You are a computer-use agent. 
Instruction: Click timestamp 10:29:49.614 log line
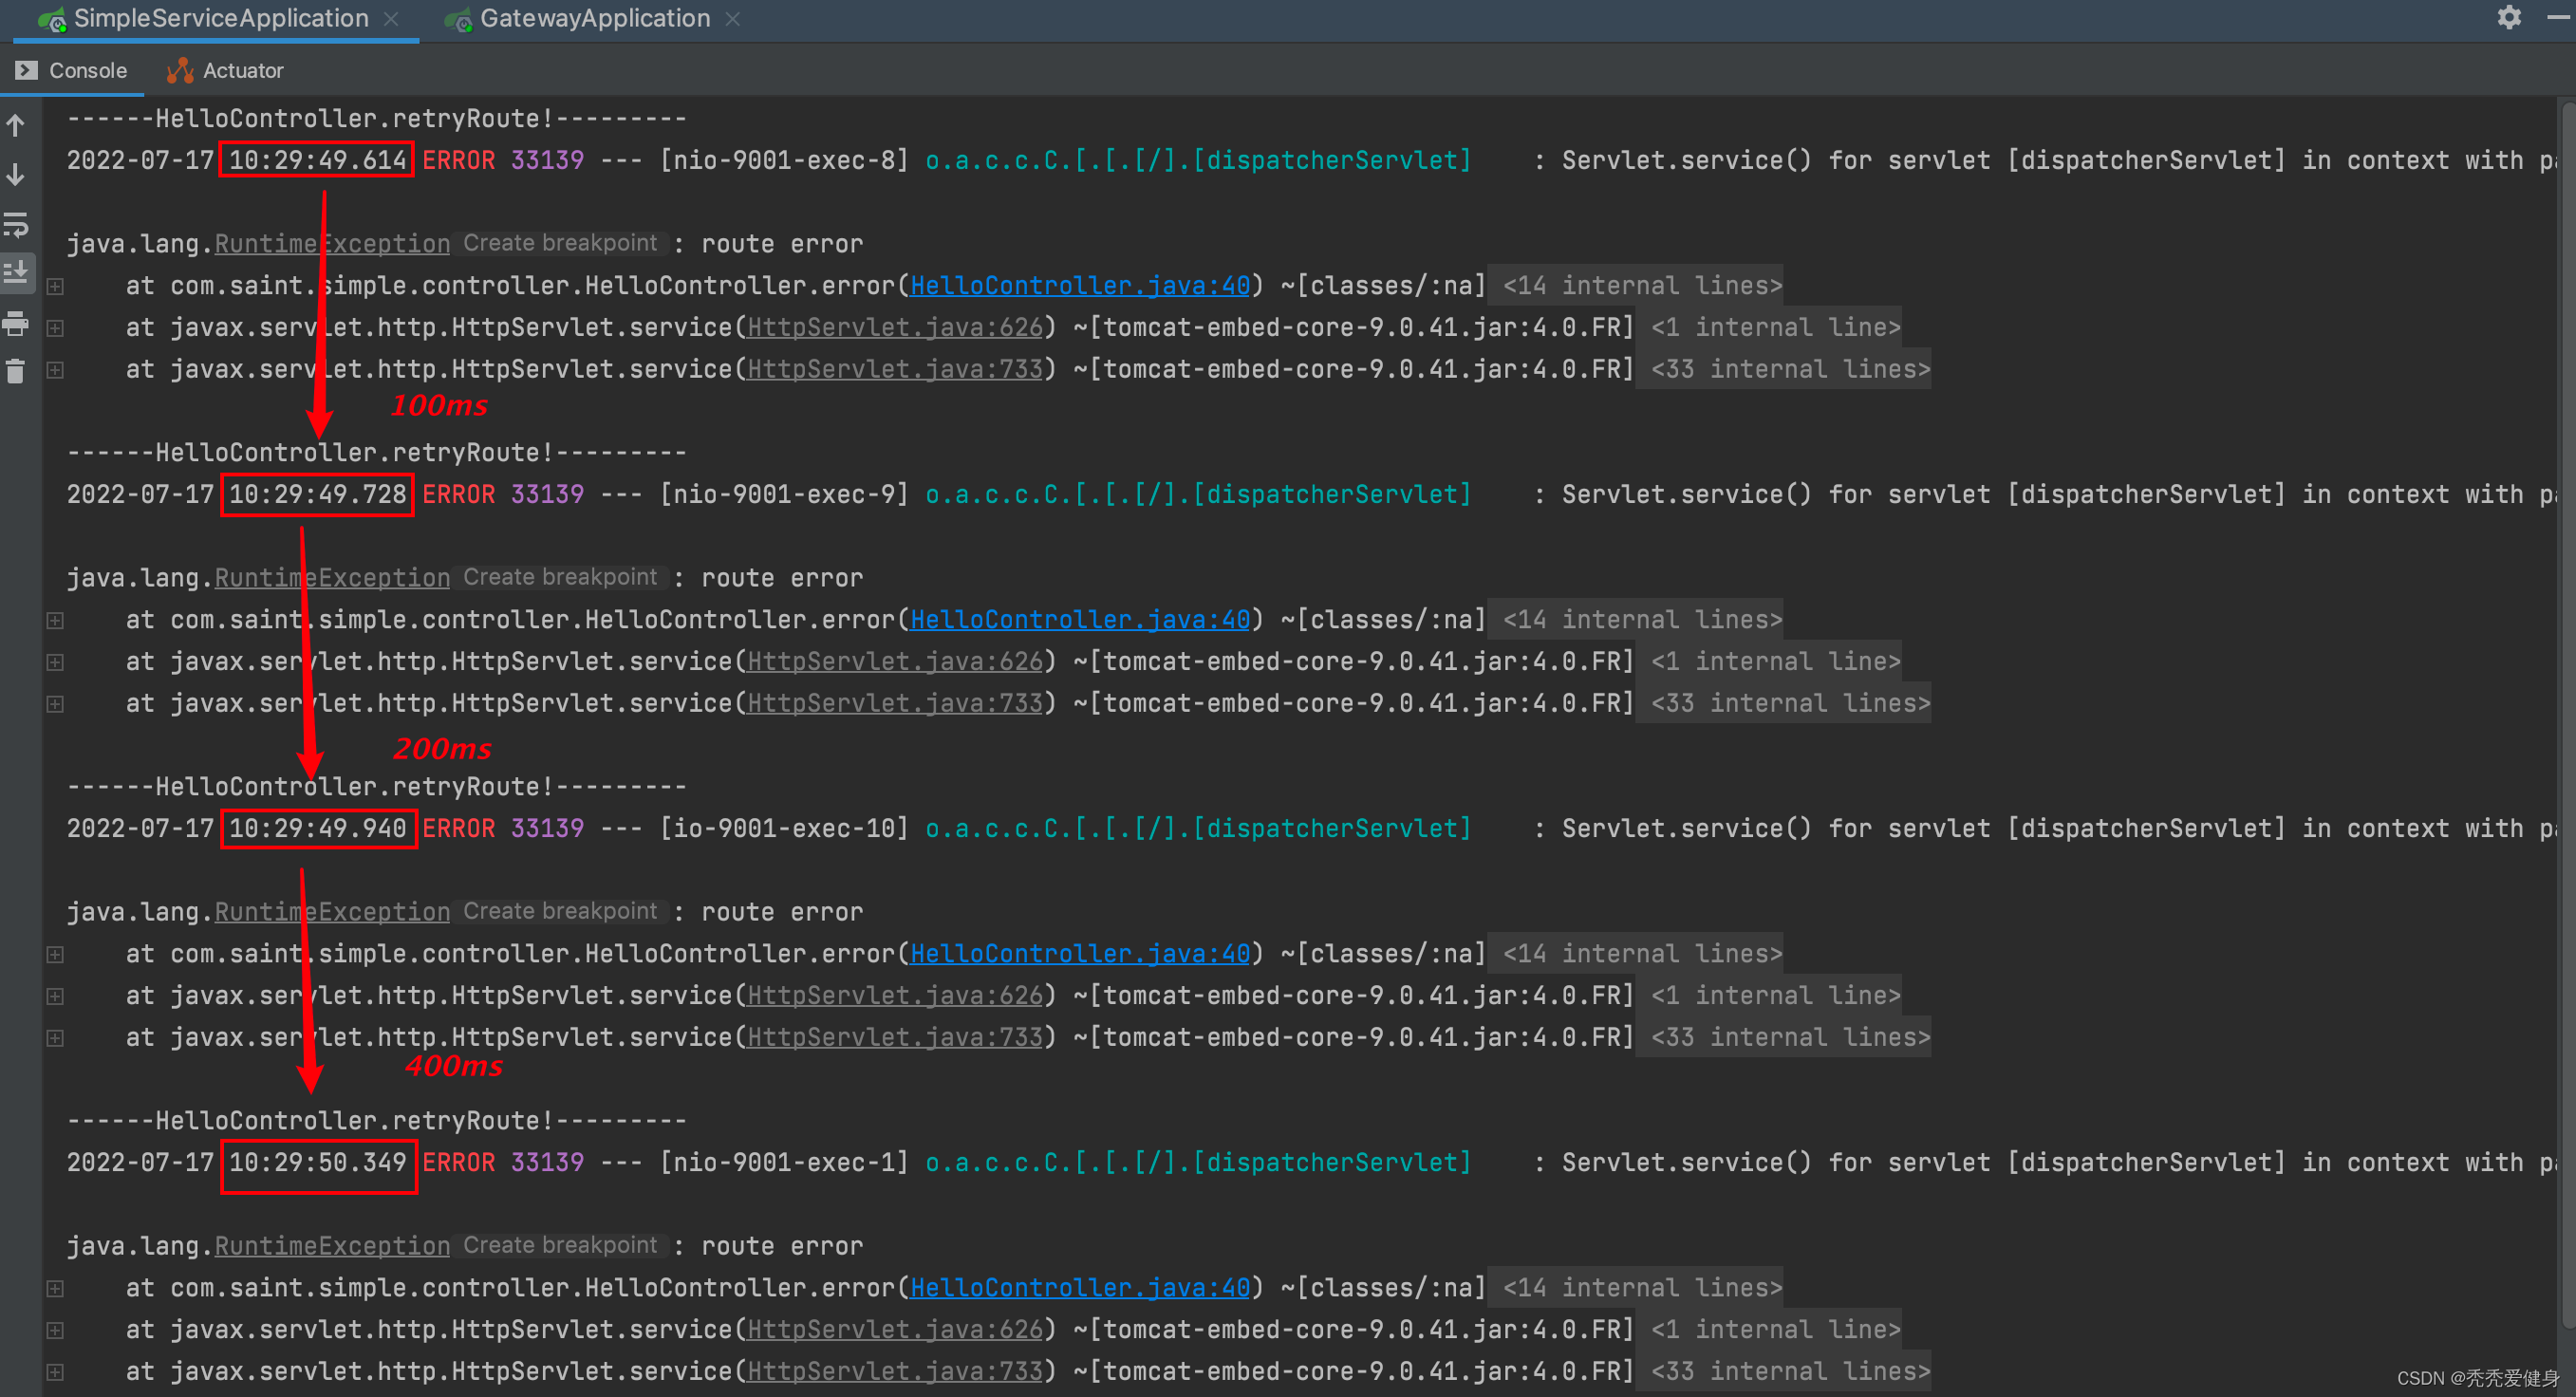pyautogui.click(x=317, y=160)
